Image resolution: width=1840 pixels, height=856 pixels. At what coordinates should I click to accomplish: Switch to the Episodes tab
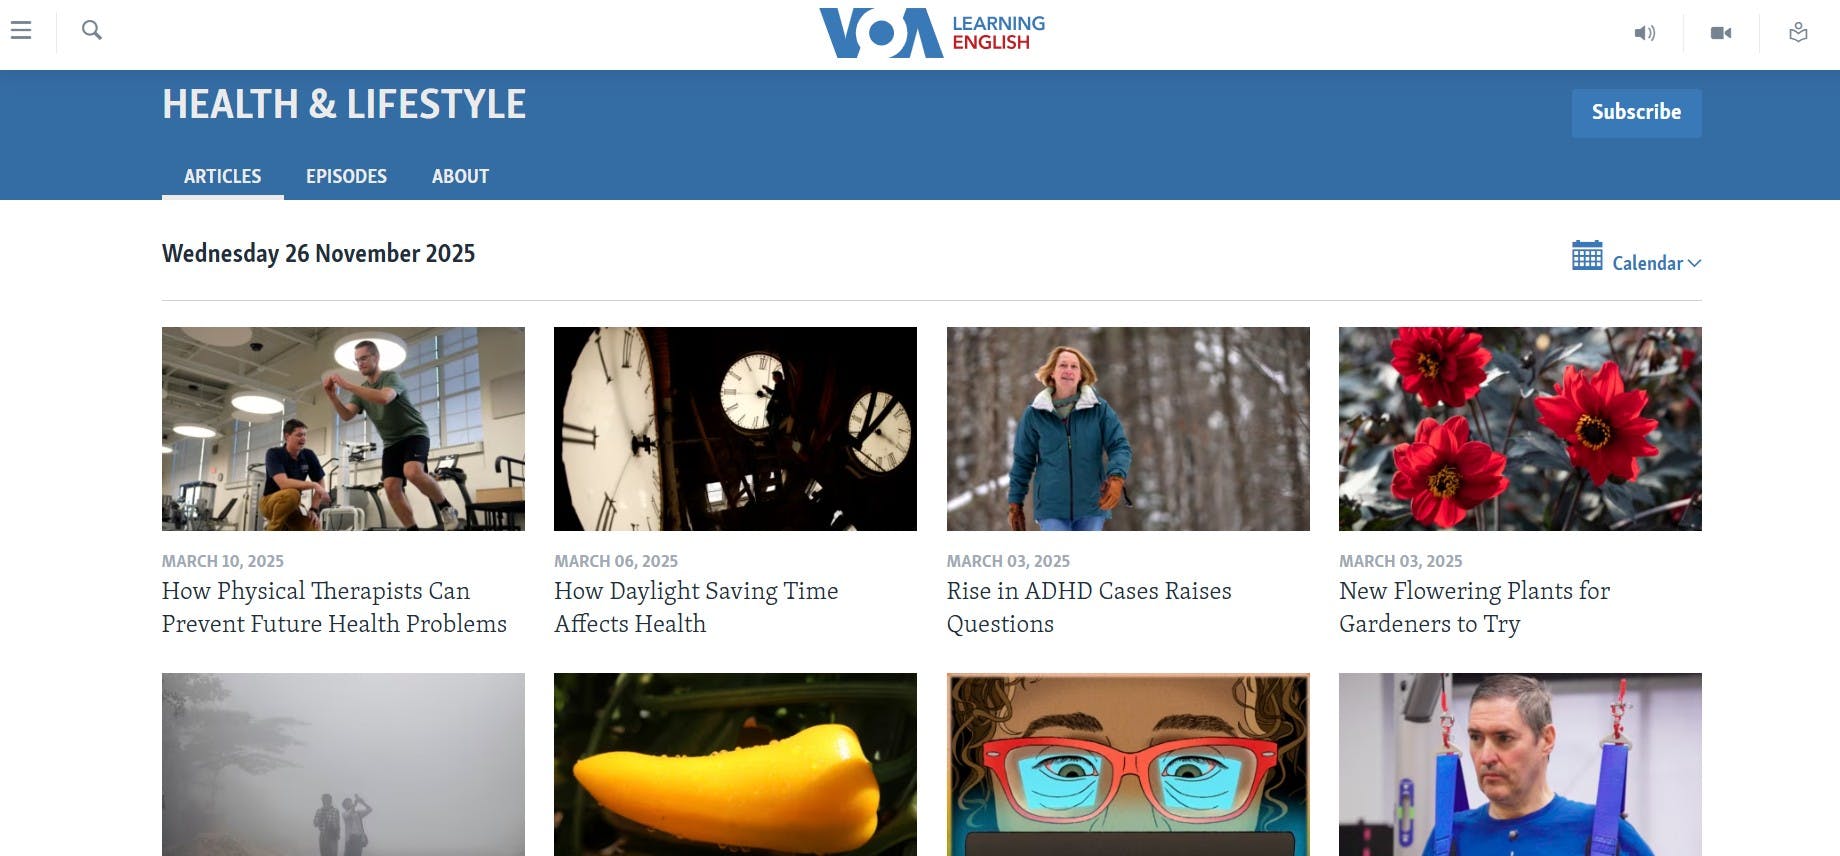click(x=346, y=176)
